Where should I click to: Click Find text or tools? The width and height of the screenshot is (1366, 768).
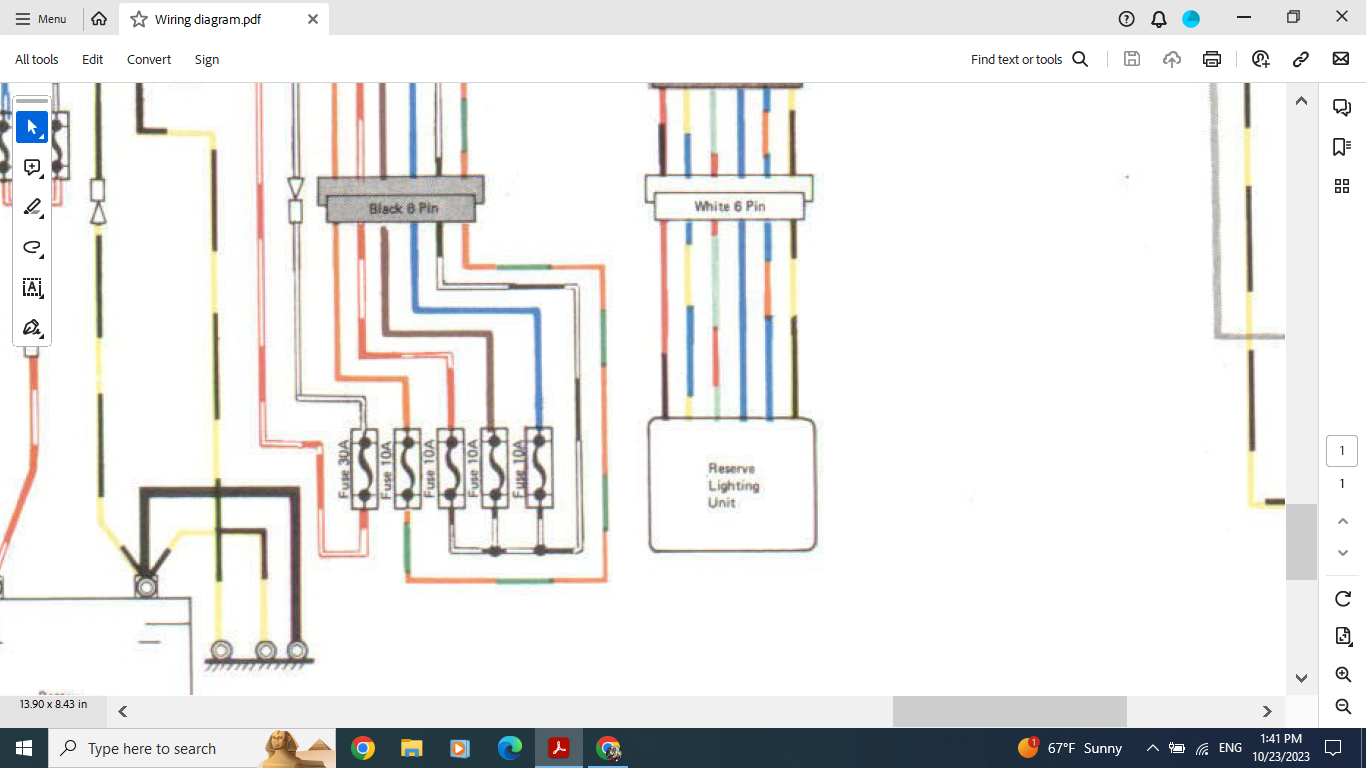click(x=1029, y=60)
